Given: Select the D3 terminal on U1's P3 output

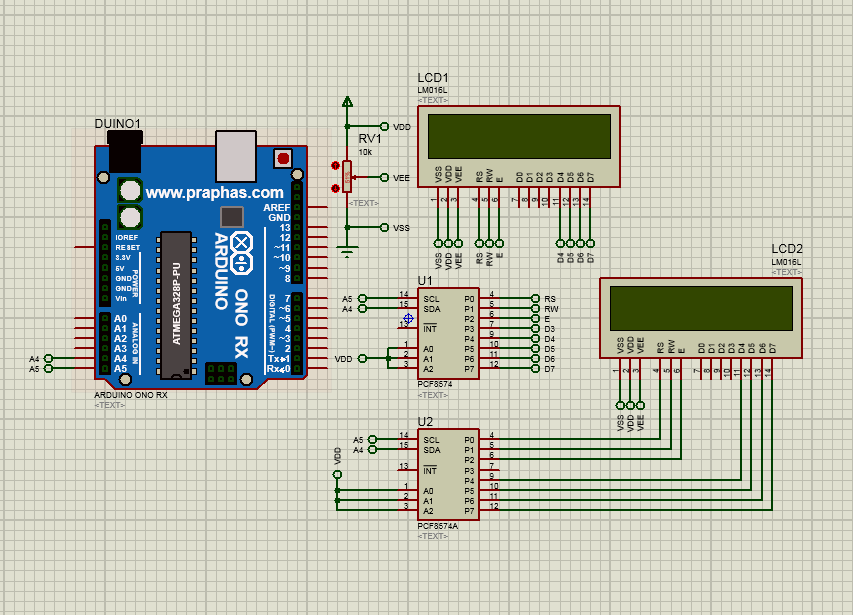Looking at the screenshot, I should click(x=535, y=328).
